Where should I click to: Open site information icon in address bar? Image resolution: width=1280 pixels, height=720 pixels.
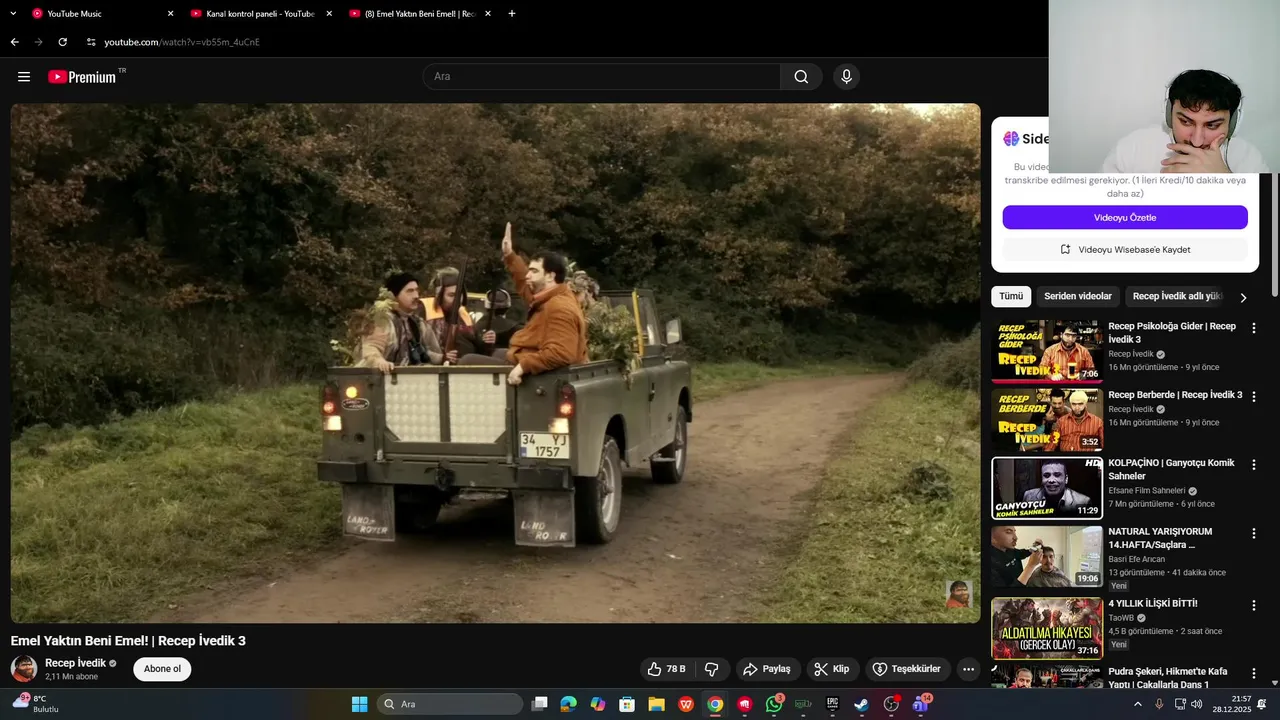click(x=90, y=42)
